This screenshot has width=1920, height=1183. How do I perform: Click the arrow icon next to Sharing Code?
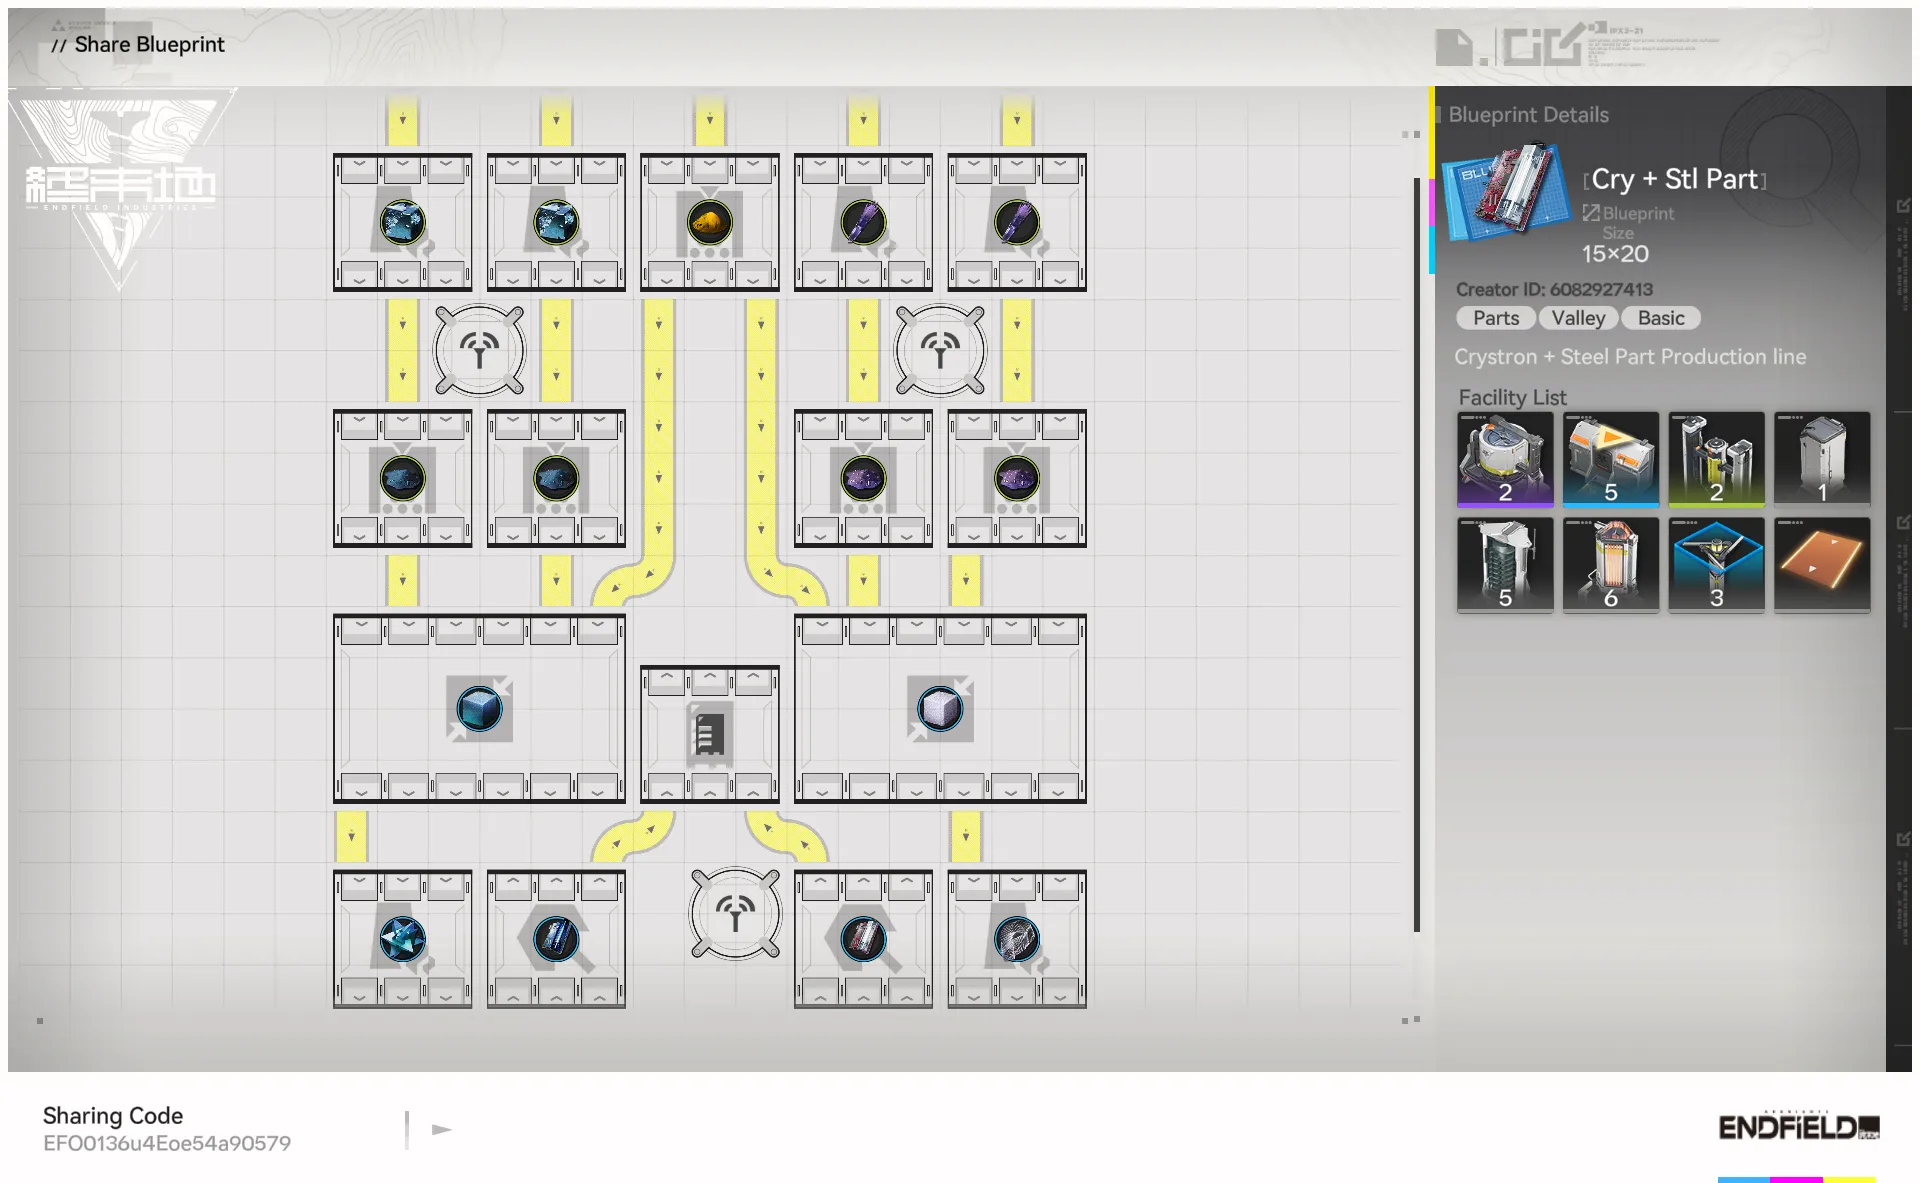tap(441, 1129)
